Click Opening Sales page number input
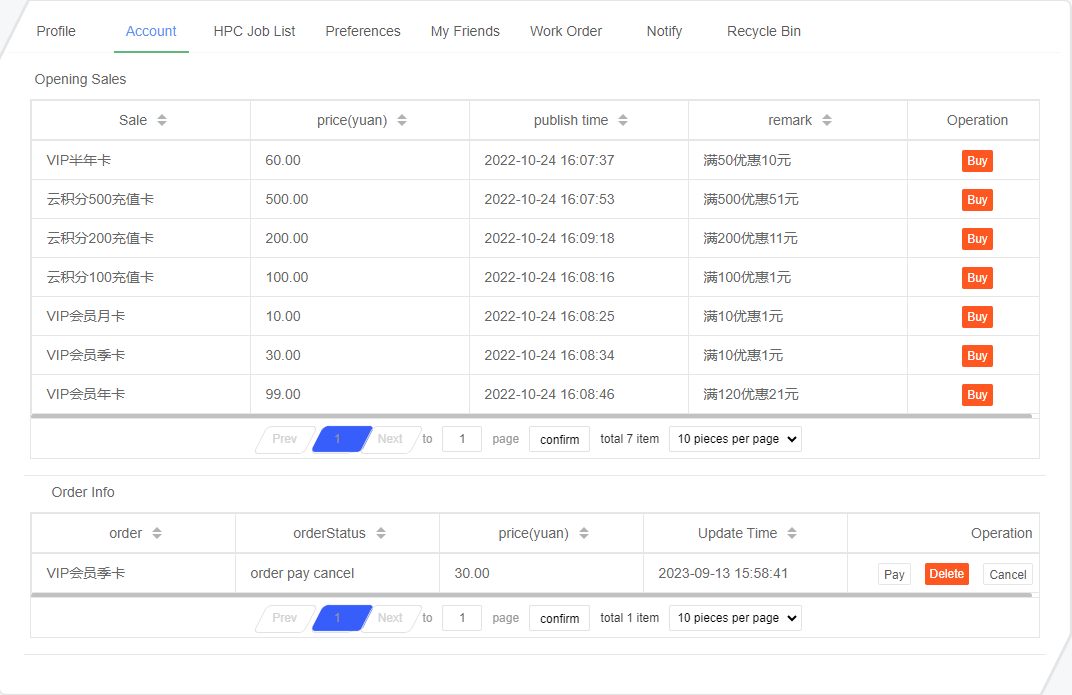This screenshot has width=1072, height=695. pos(462,439)
